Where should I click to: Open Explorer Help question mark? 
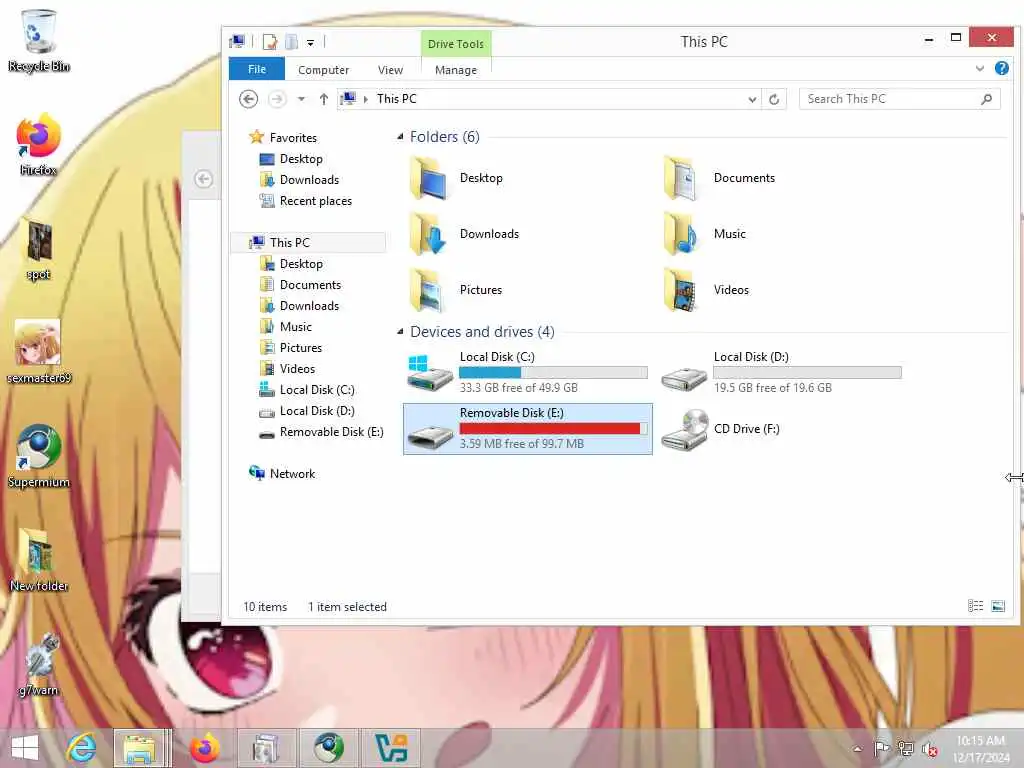pos(1002,68)
